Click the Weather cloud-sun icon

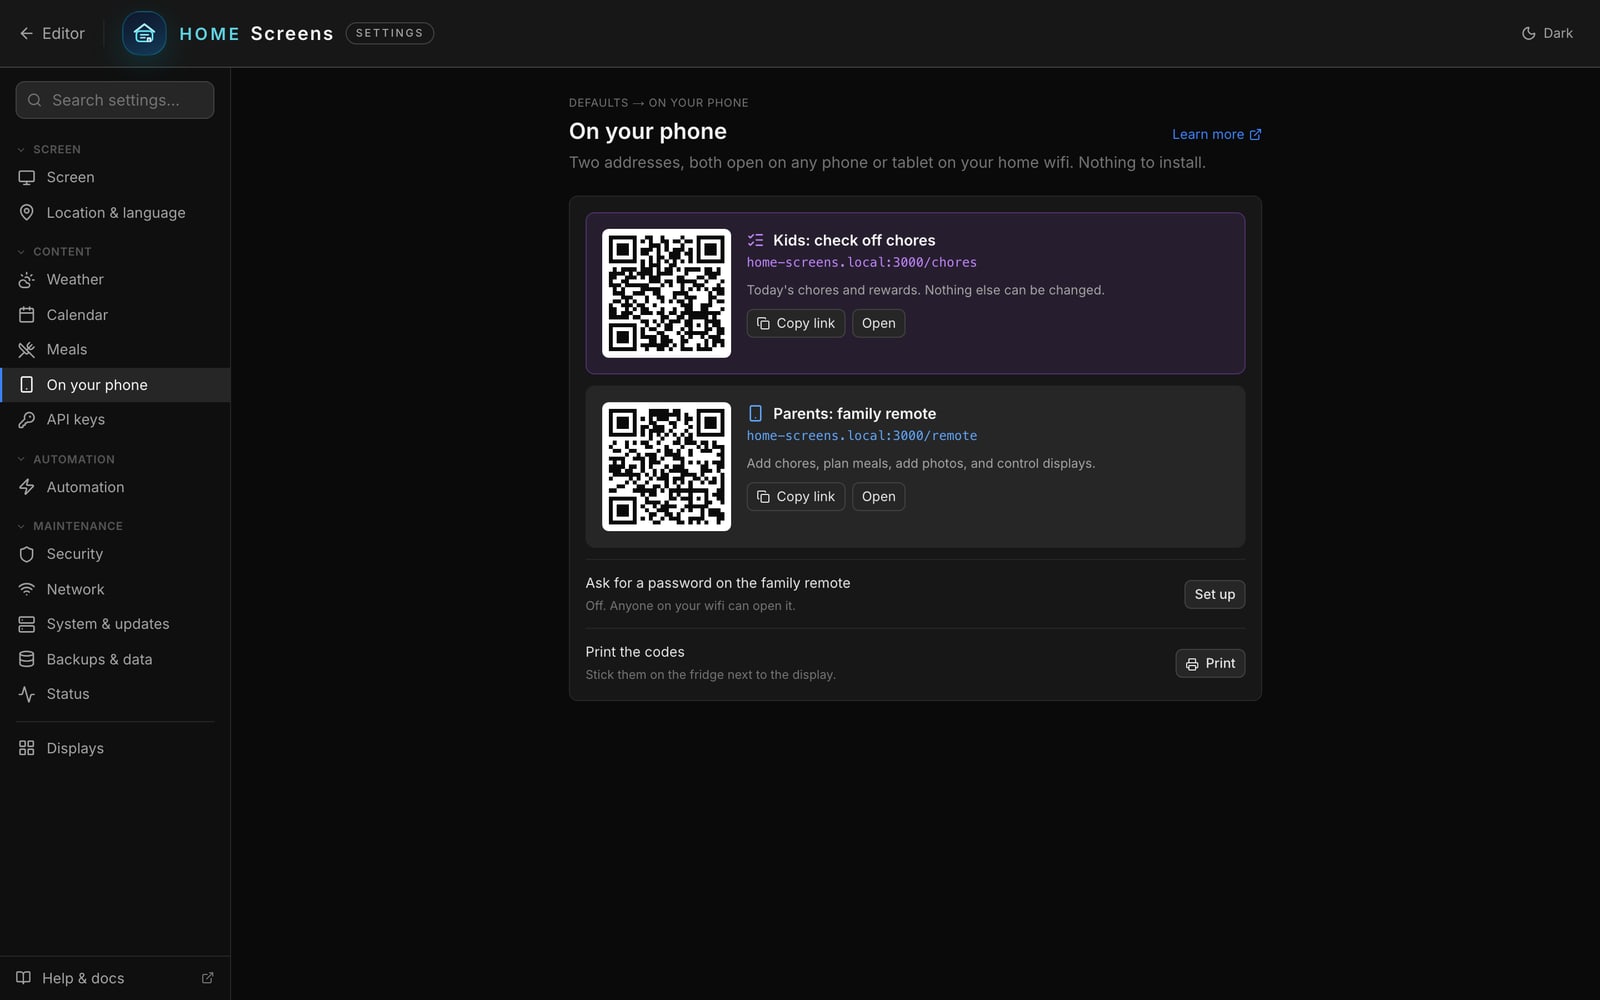27,280
